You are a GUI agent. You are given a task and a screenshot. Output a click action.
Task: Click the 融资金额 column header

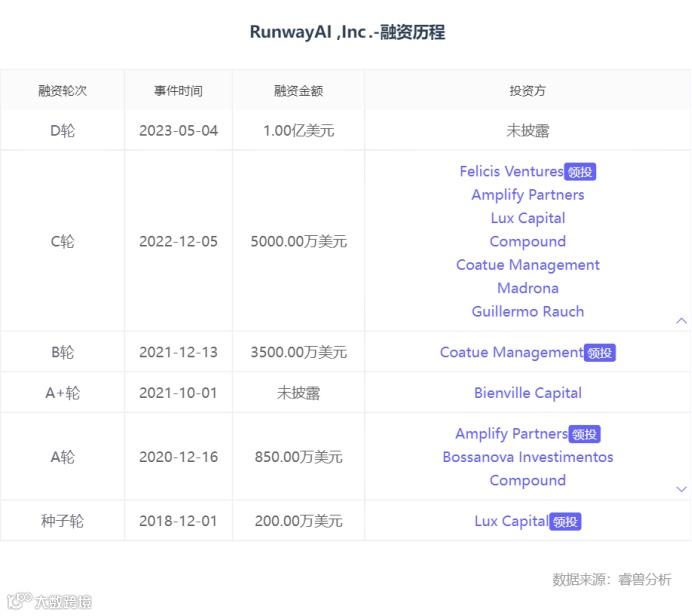pos(298,91)
